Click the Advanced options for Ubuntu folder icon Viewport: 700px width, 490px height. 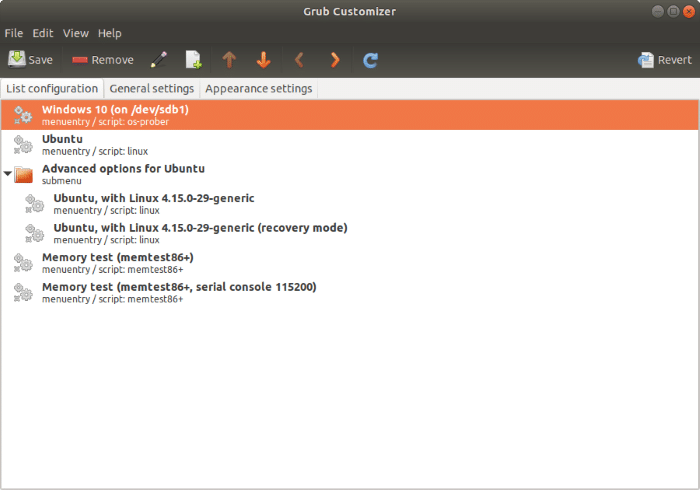point(23,174)
